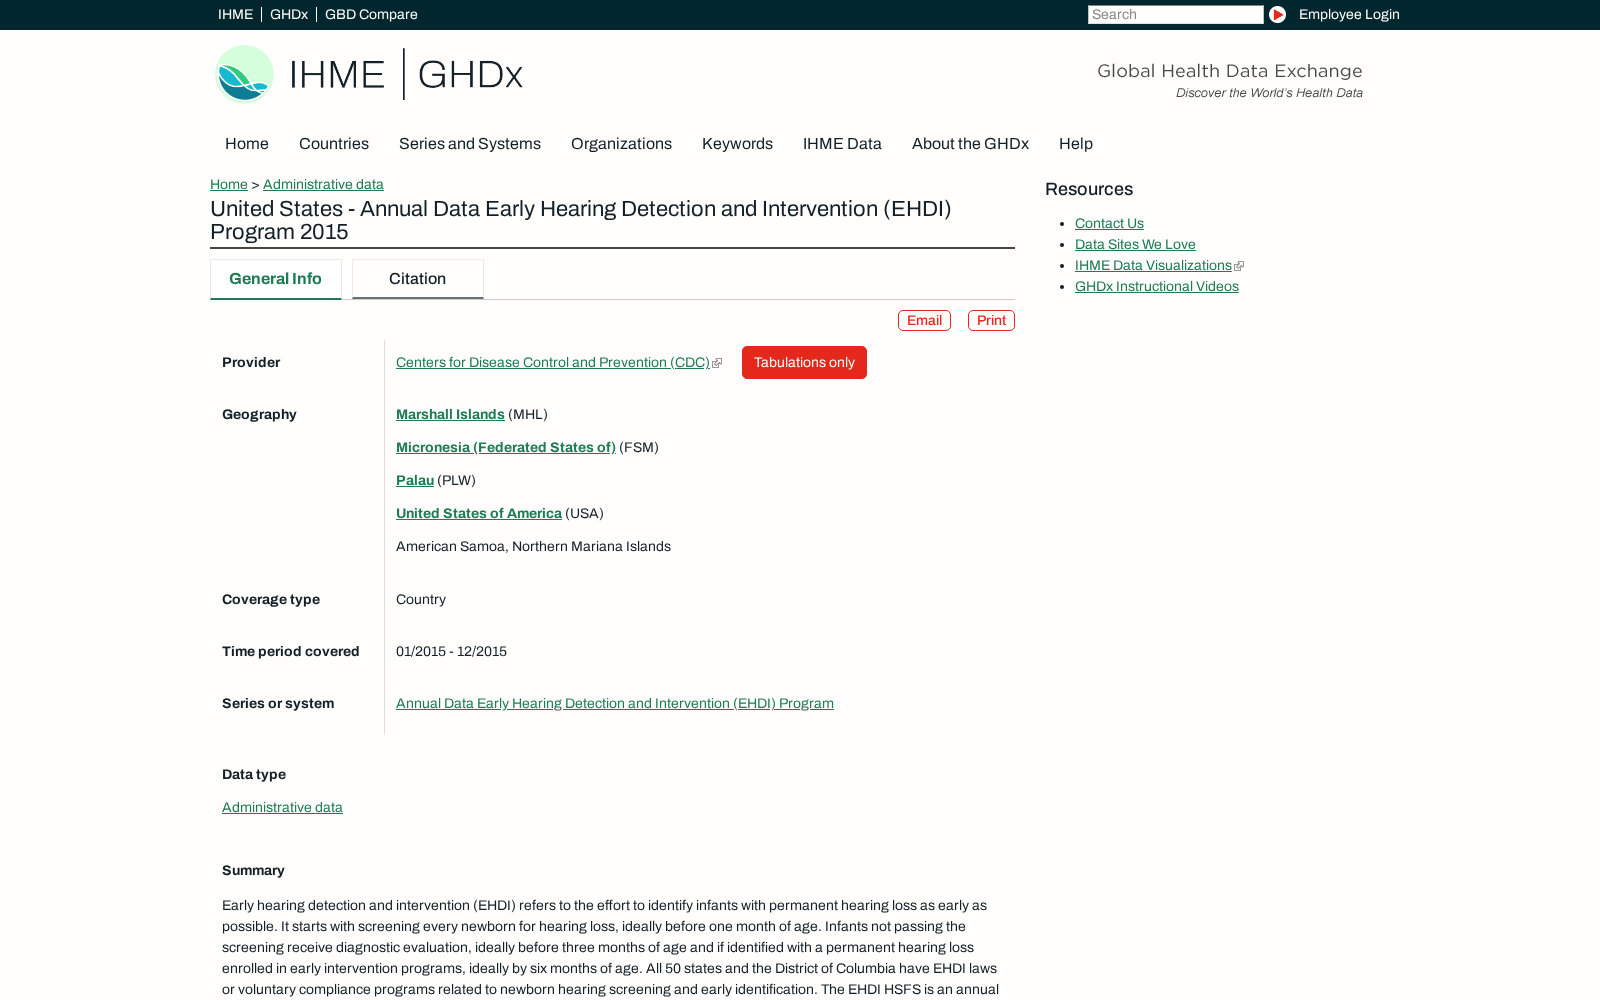Open the About the GHDx menu
This screenshot has height=1000, width=1600.
point(970,144)
